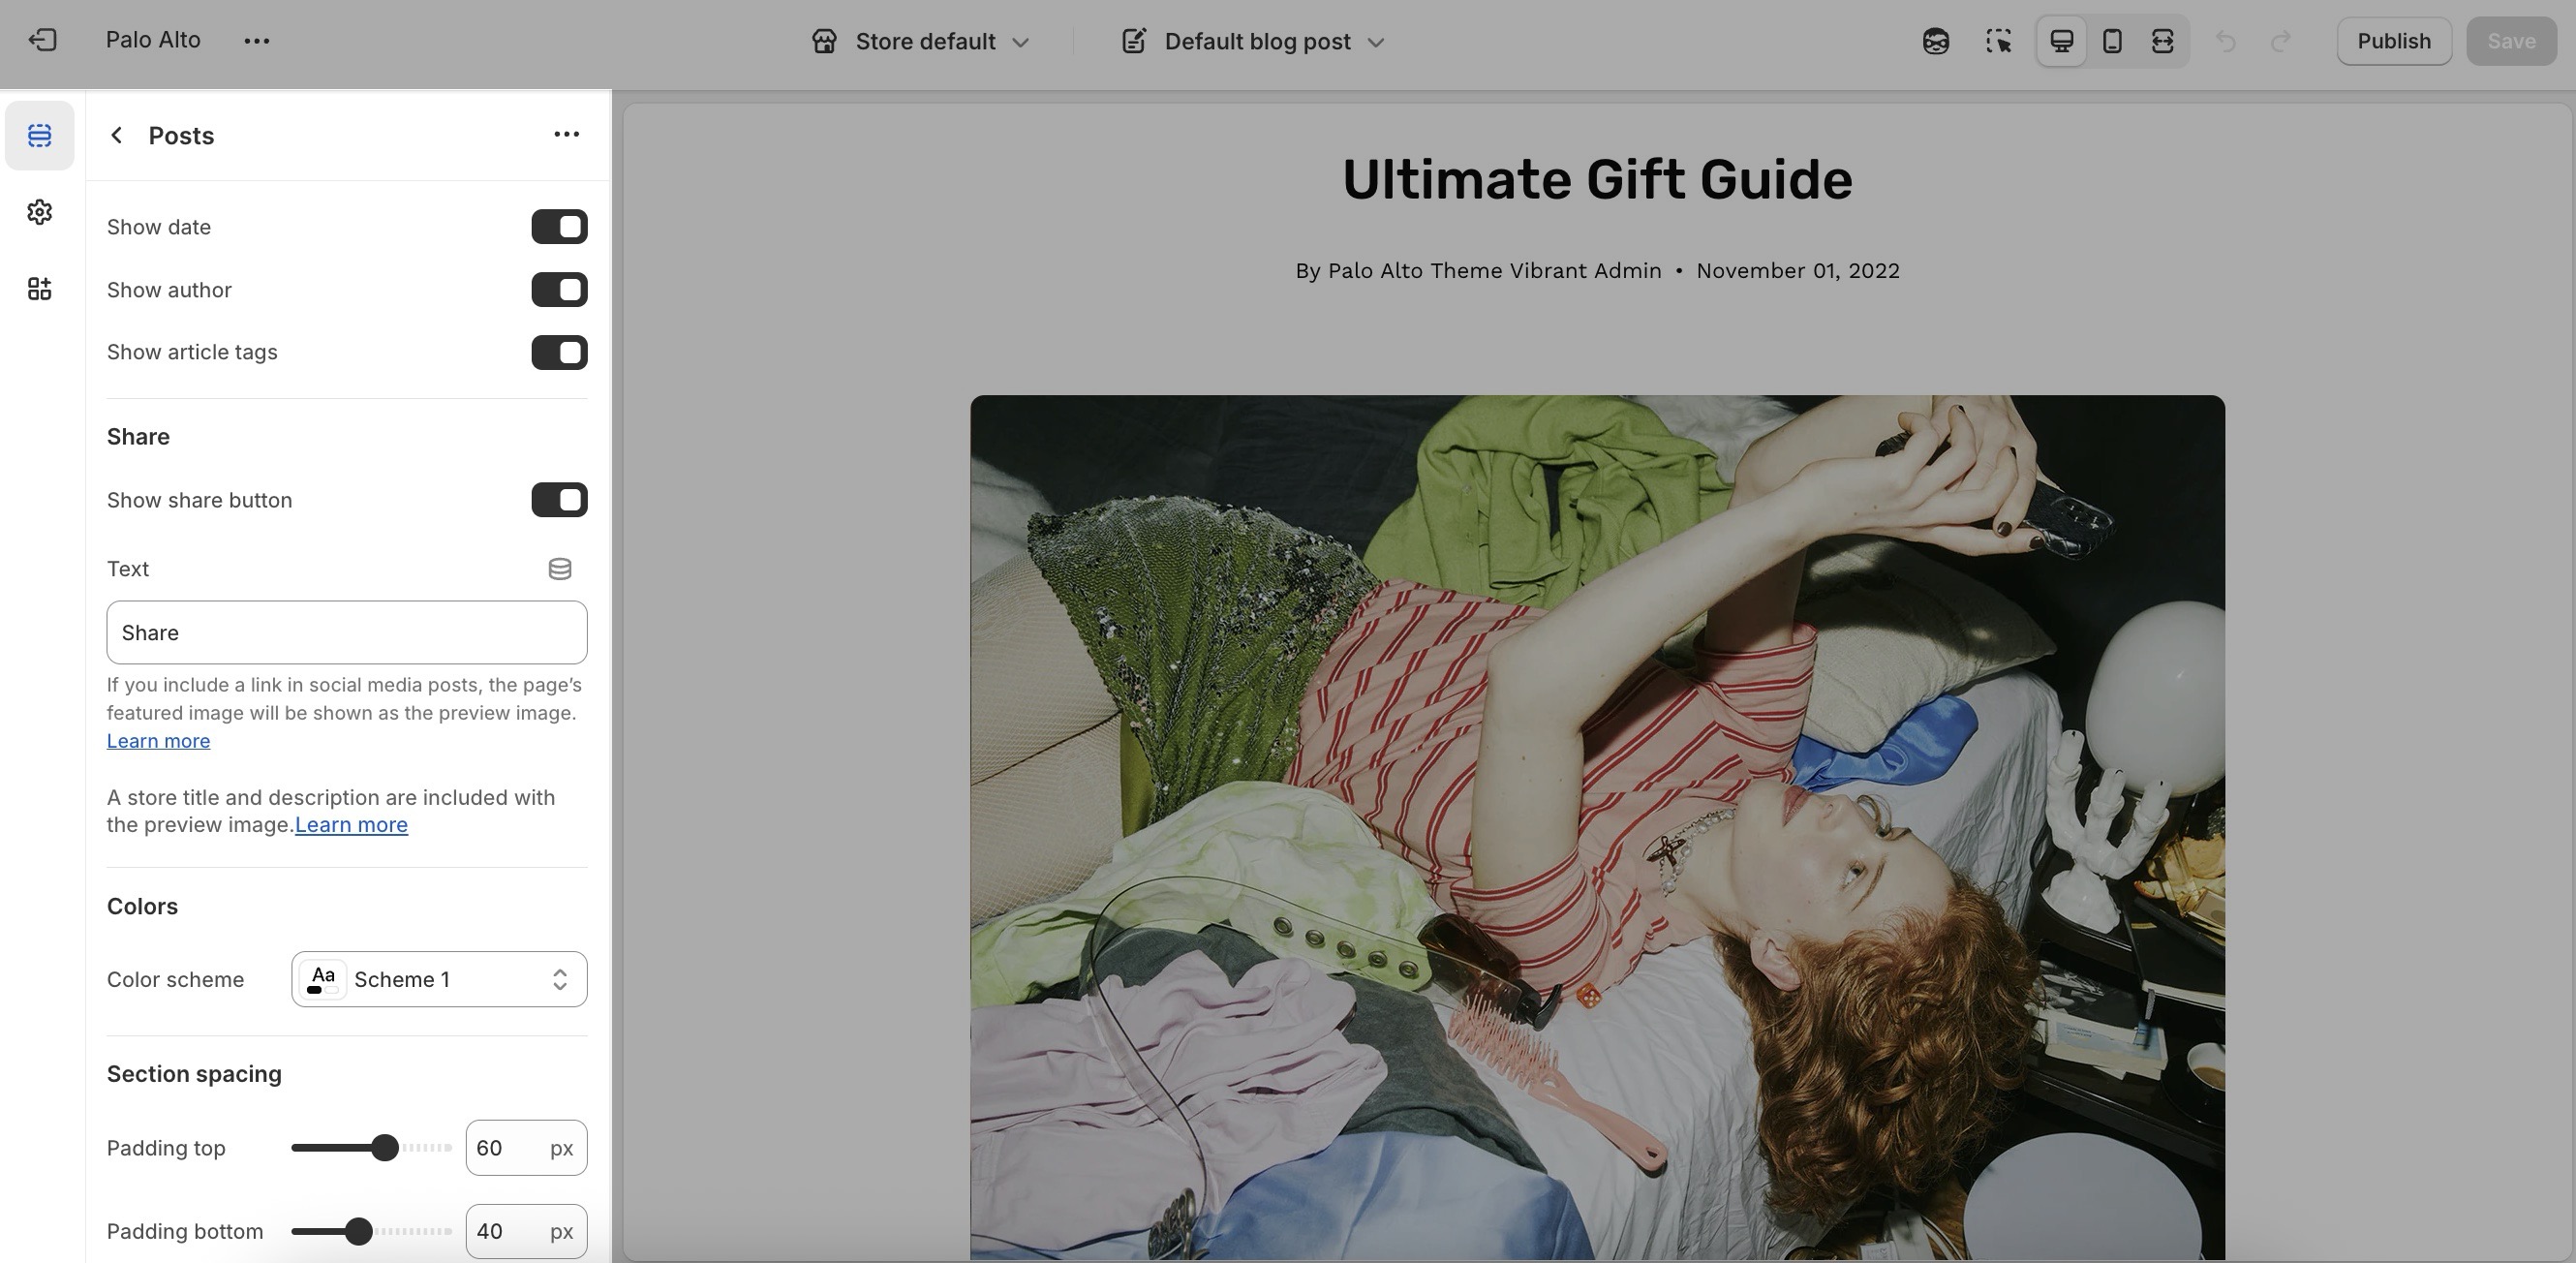This screenshot has width=2576, height=1263.
Task: Open the Sections panel icon
Action: click(x=40, y=135)
